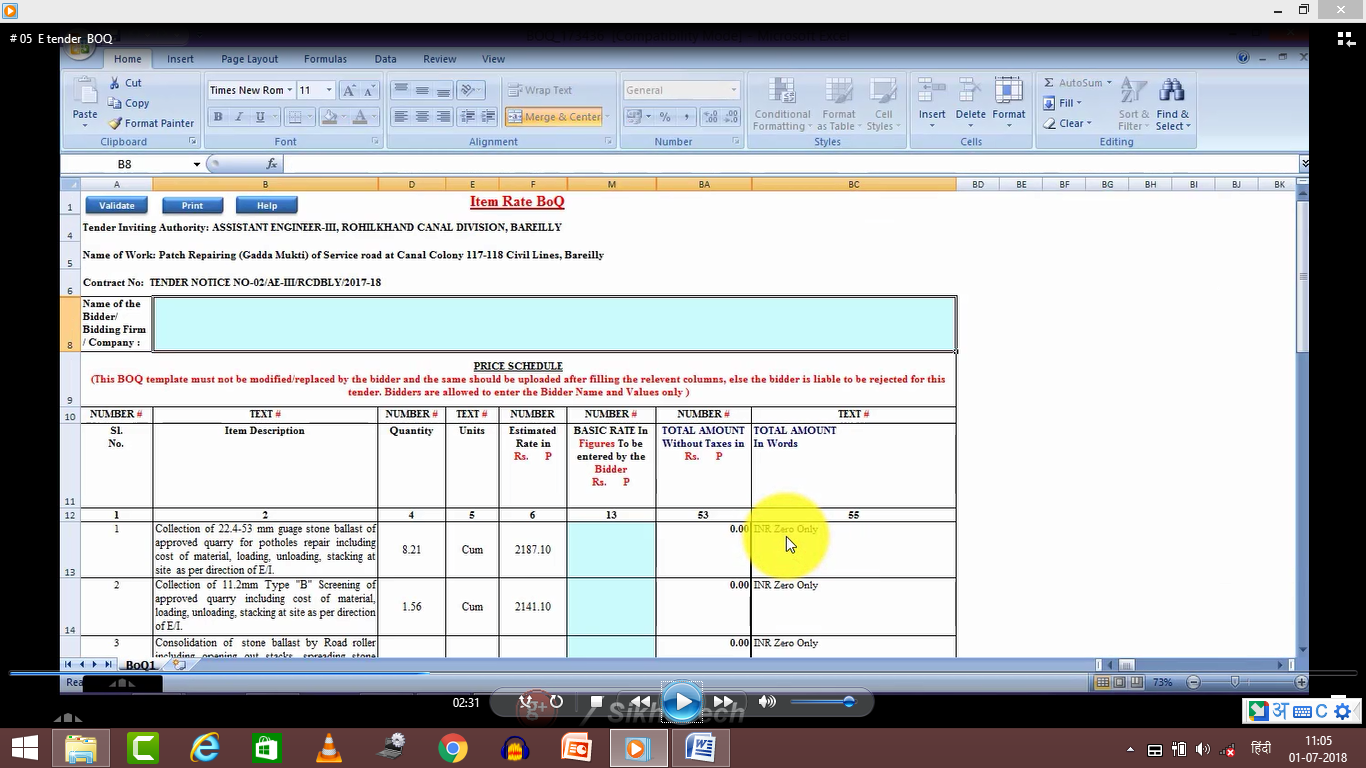Click the Orientation text-rotation icon
The image size is (1366, 768).
[469, 90]
